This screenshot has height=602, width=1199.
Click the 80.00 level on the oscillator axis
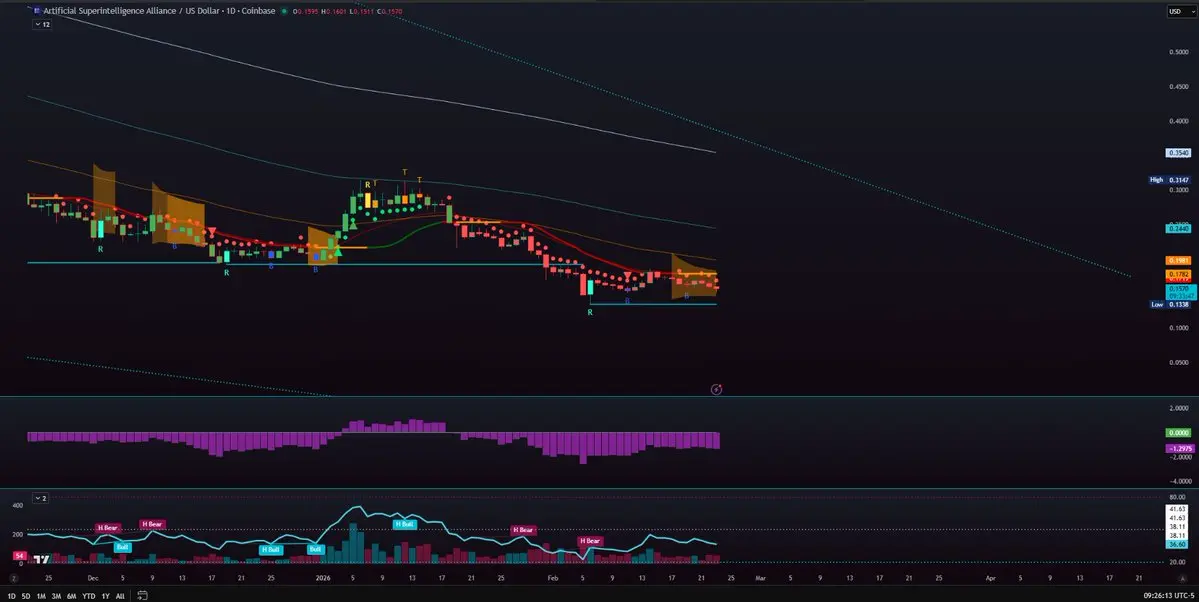click(x=1180, y=497)
